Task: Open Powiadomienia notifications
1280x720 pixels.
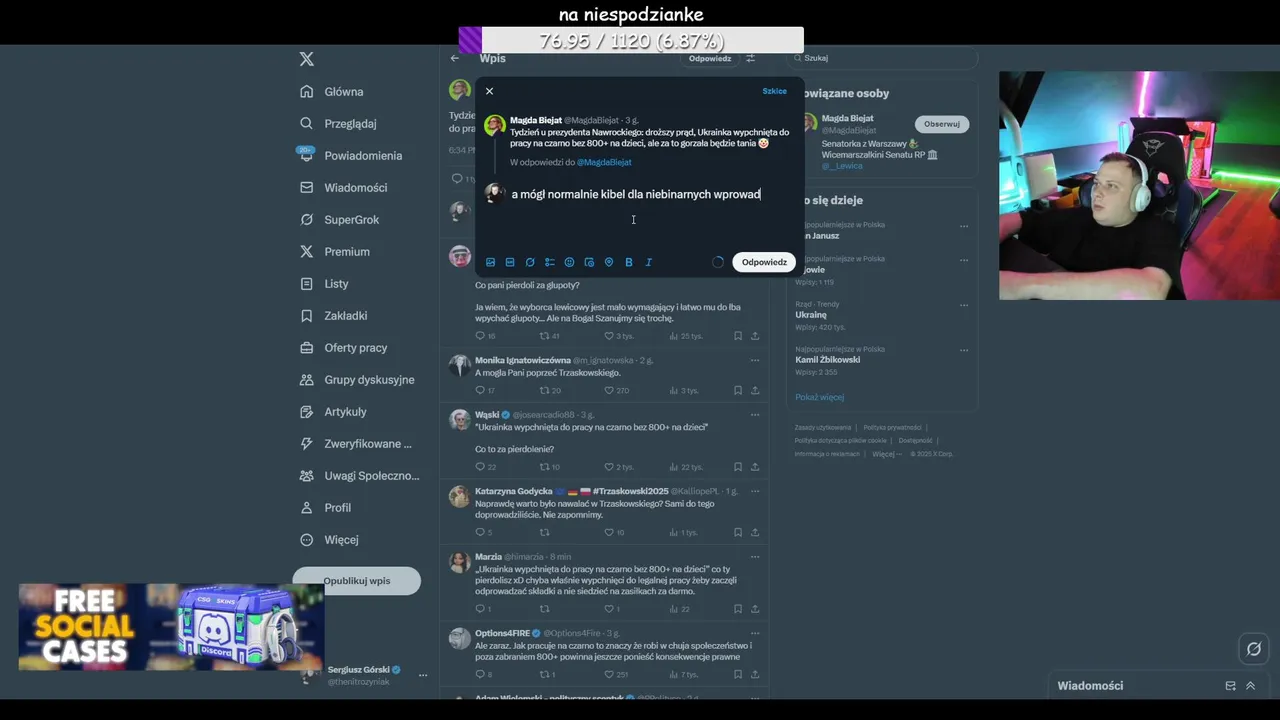Action: pos(350,155)
